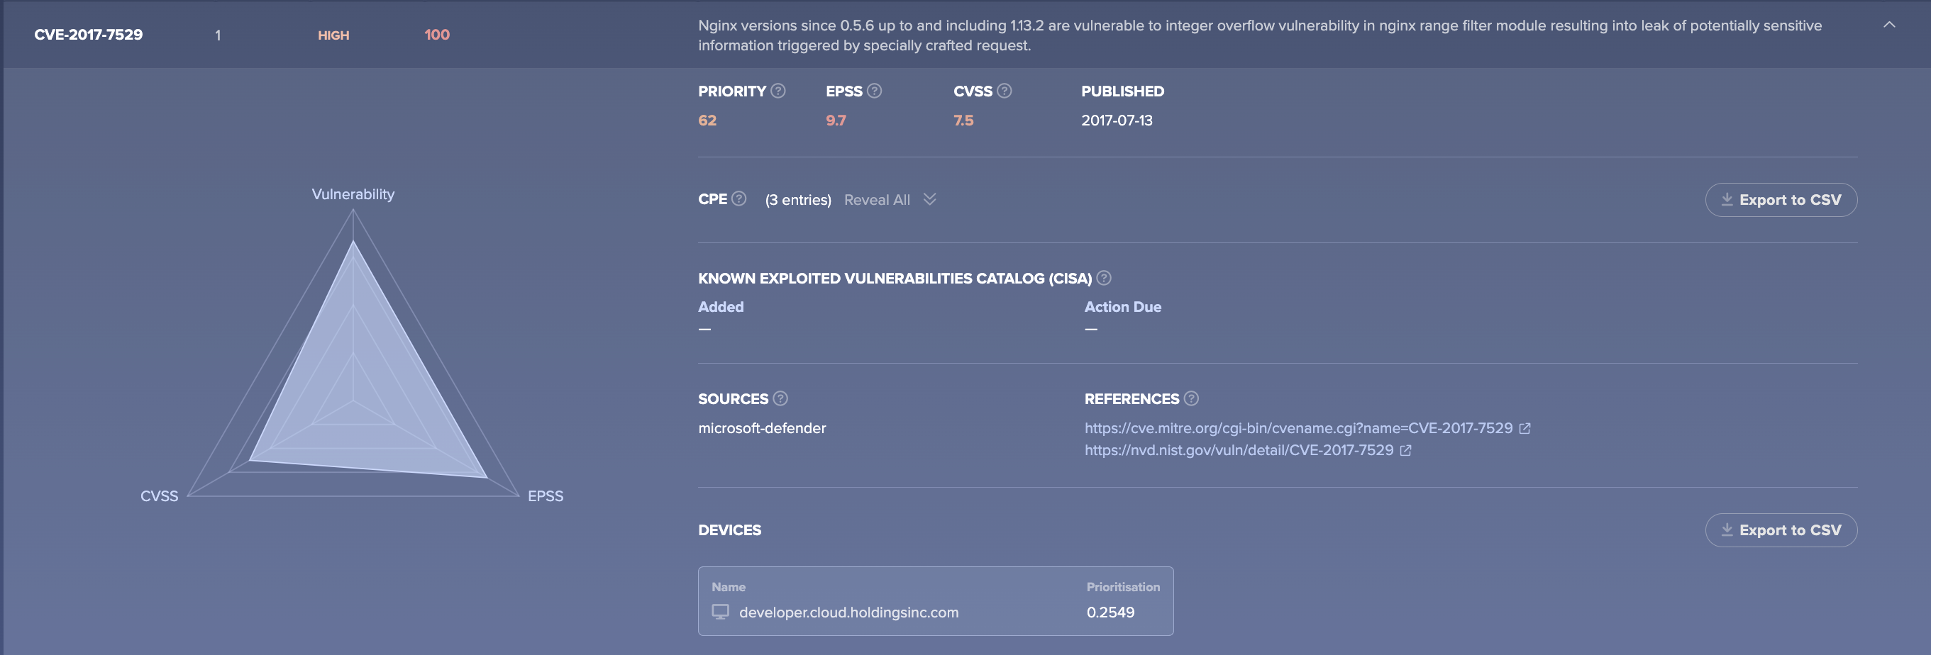Click the Reveal All link for CPE
The width and height of the screenshot is (1936, 658).
point(877,200)
